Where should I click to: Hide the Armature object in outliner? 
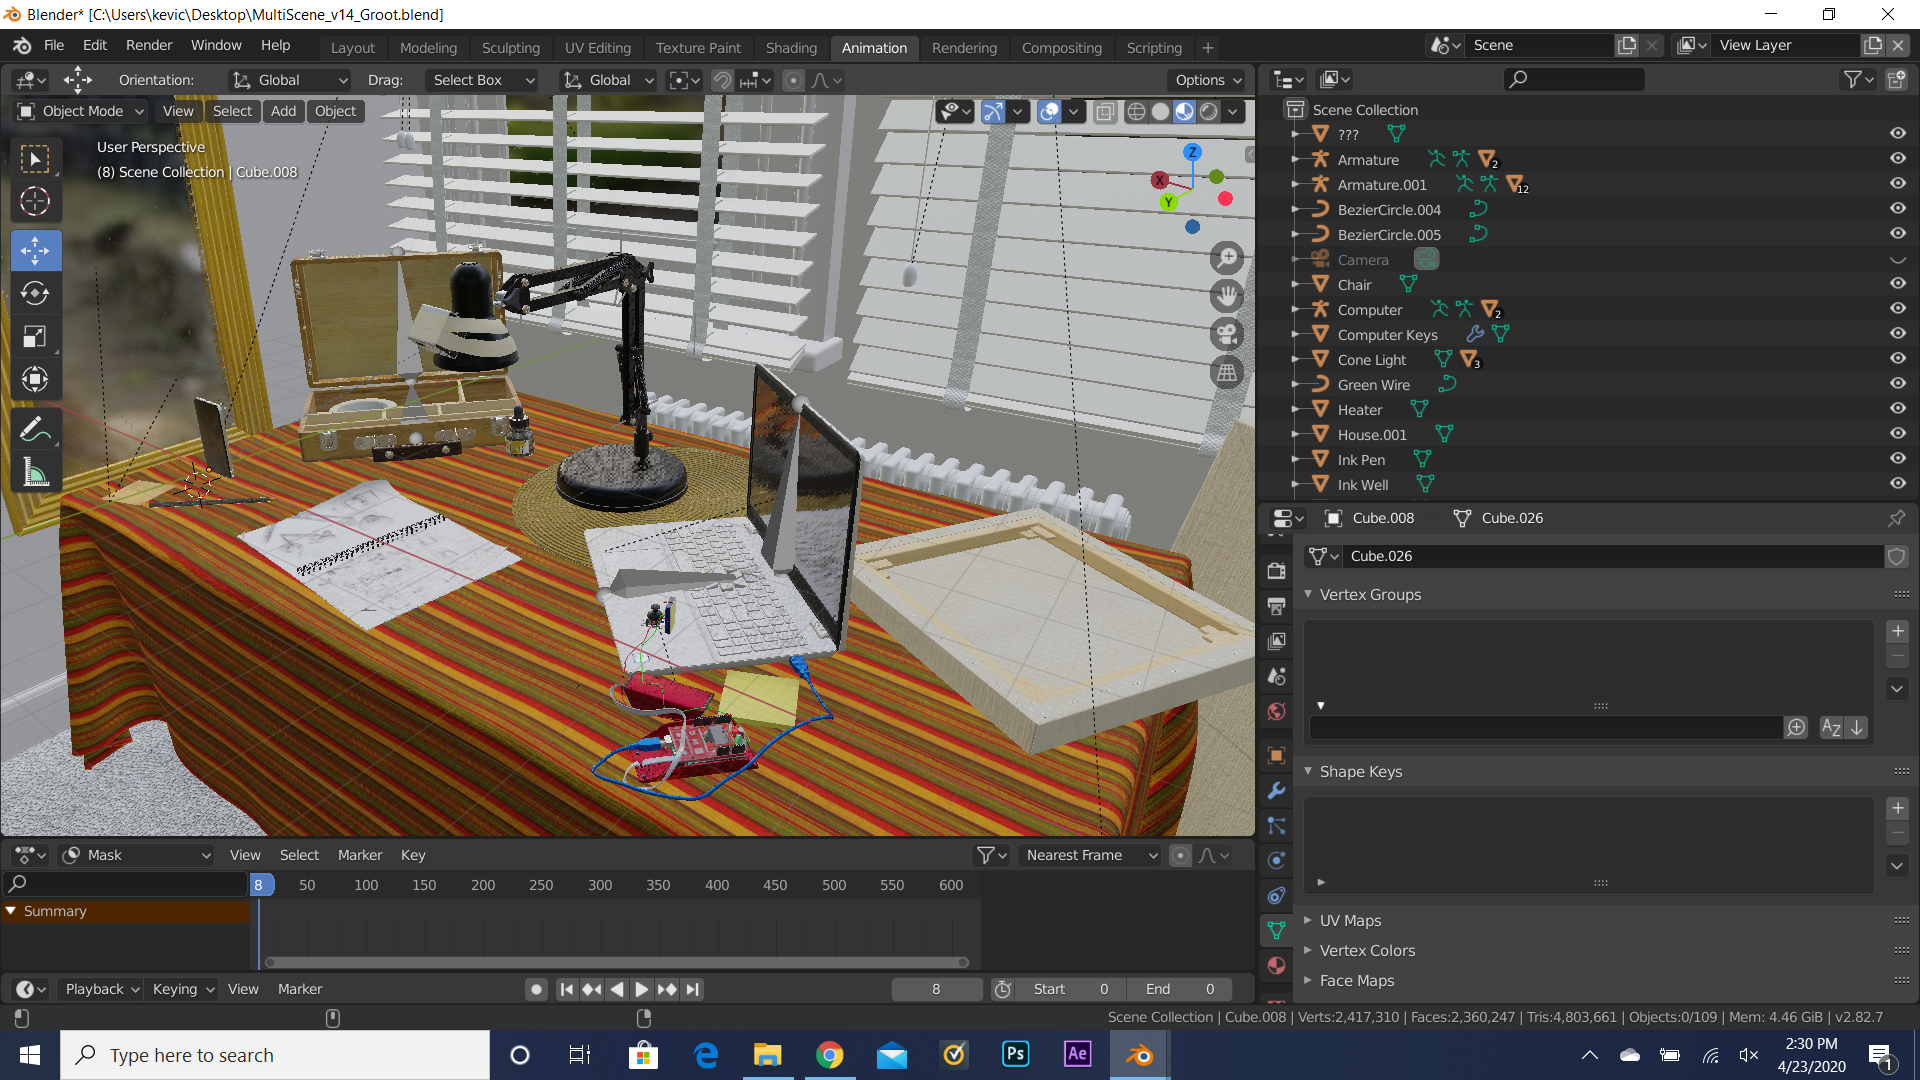[x=1897, y=159]
